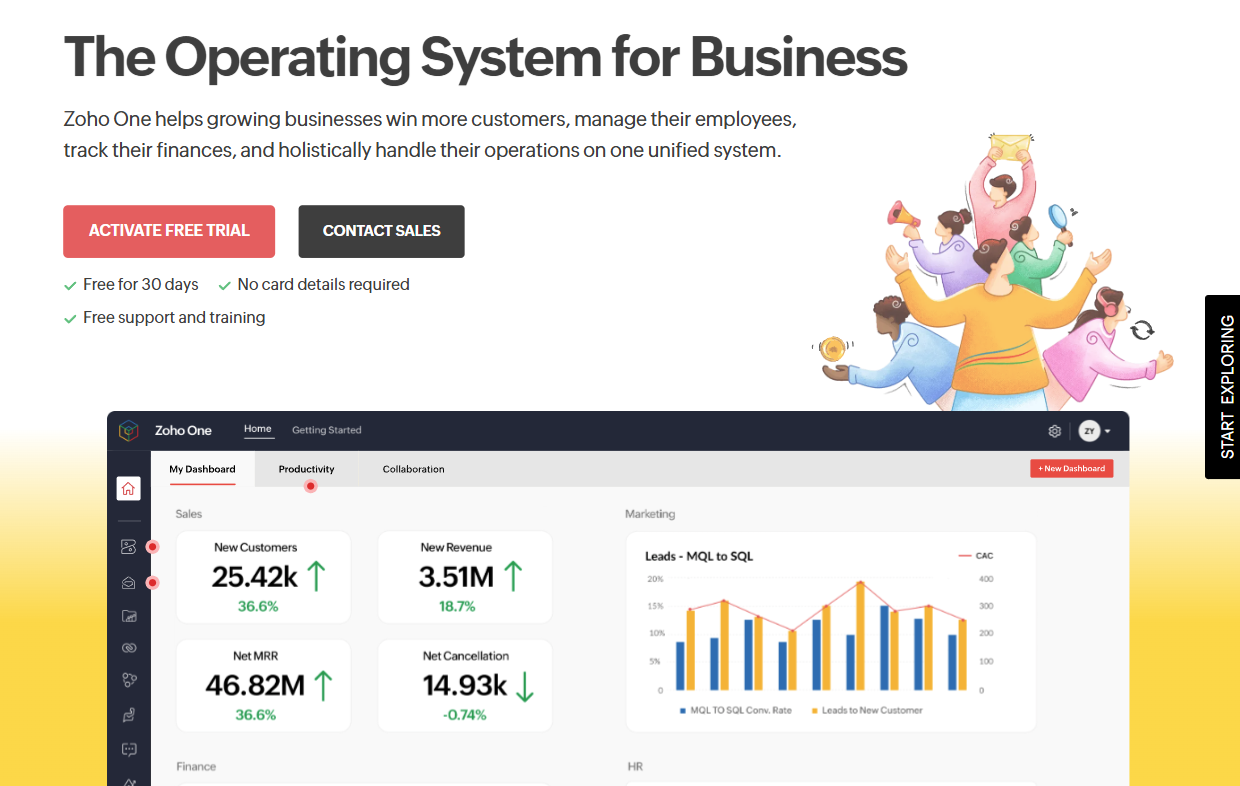
Task: Click the red hotspot beside the envelope sidebar icon
Action: coord(153,583)
